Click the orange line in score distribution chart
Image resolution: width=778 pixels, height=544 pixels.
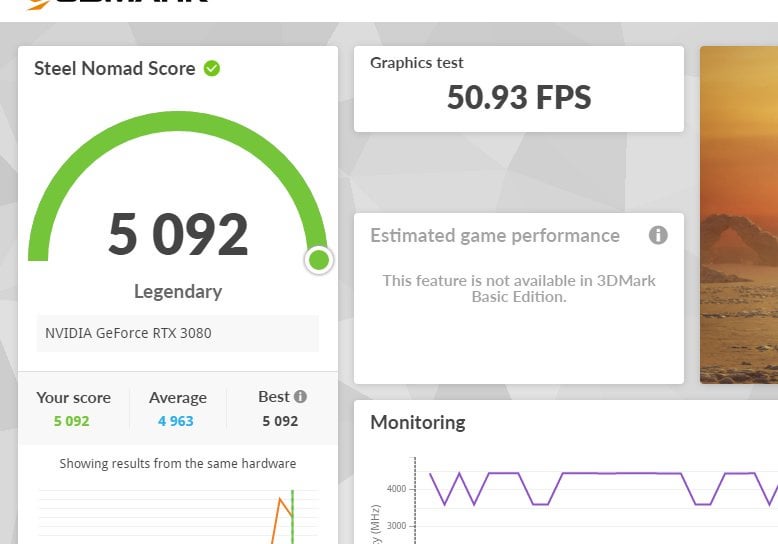click(280, 499)
